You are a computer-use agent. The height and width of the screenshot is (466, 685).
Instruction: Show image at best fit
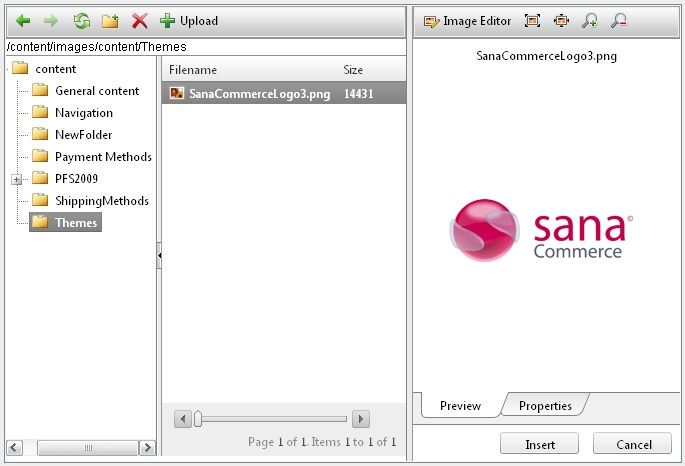click(532, 21)
